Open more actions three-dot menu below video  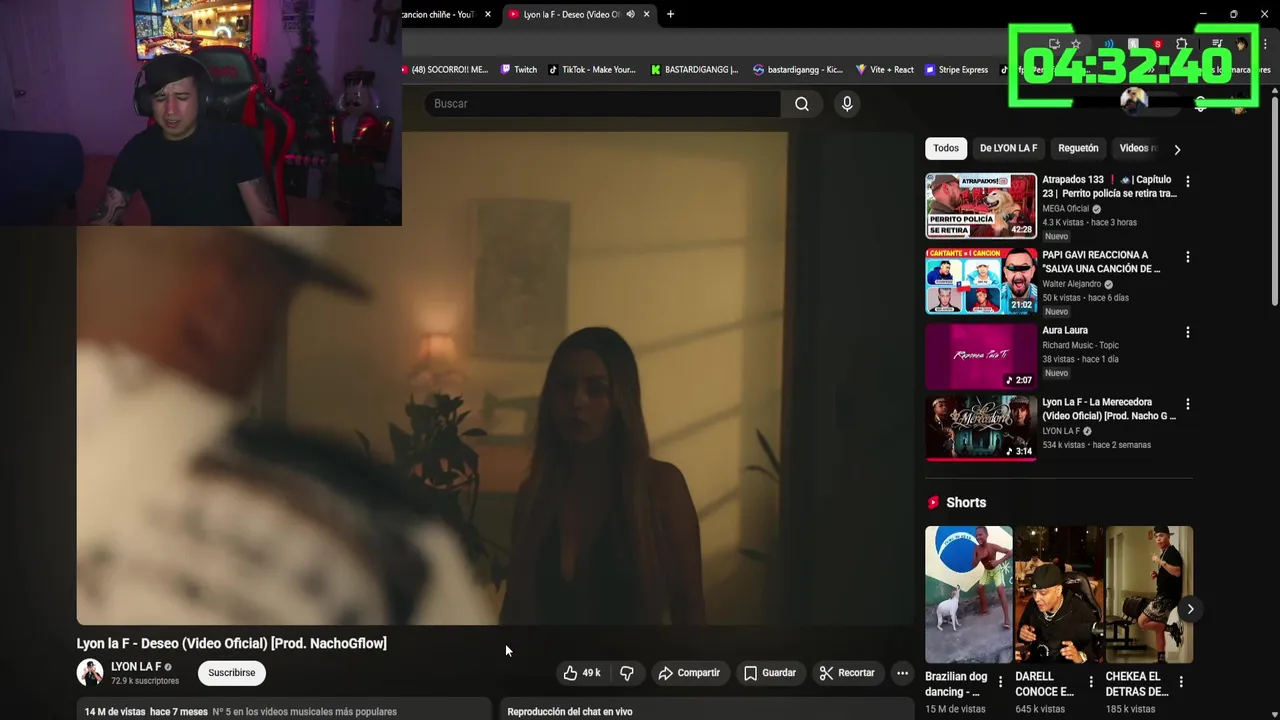tap(902, 673)
